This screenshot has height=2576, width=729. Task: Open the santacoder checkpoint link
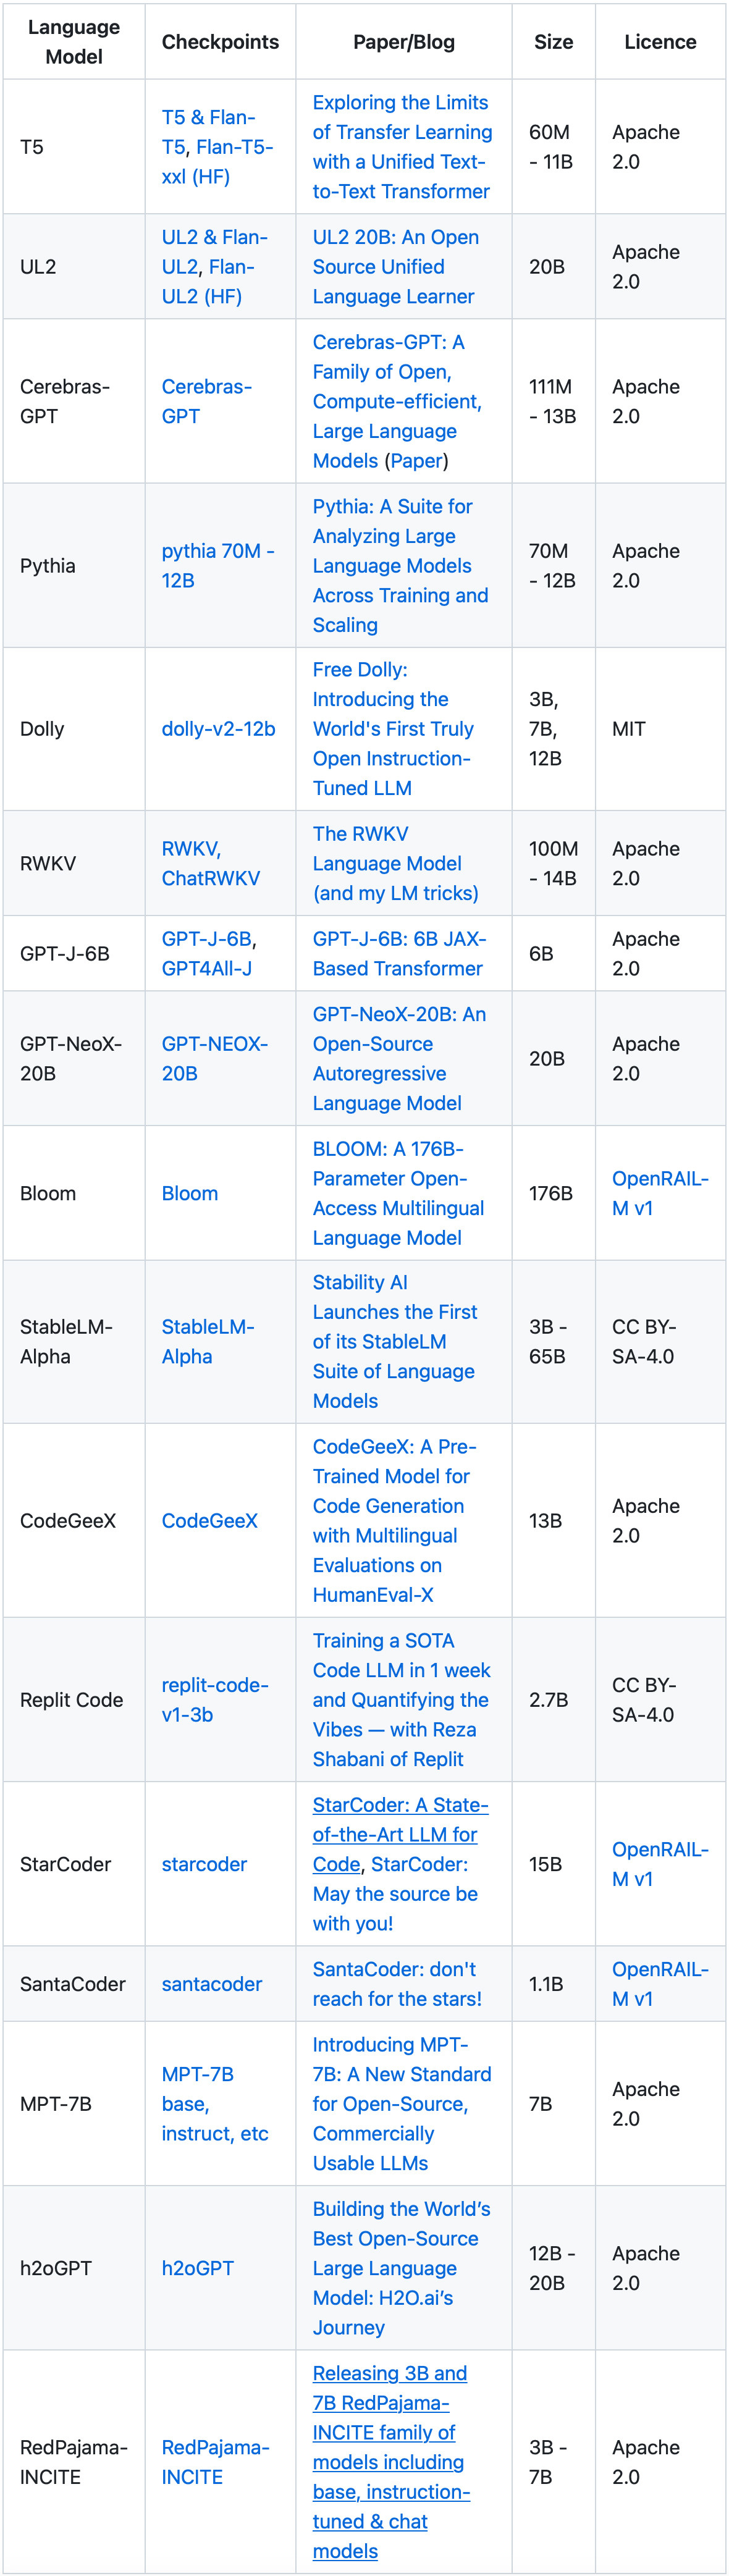tap(211, 1984)
